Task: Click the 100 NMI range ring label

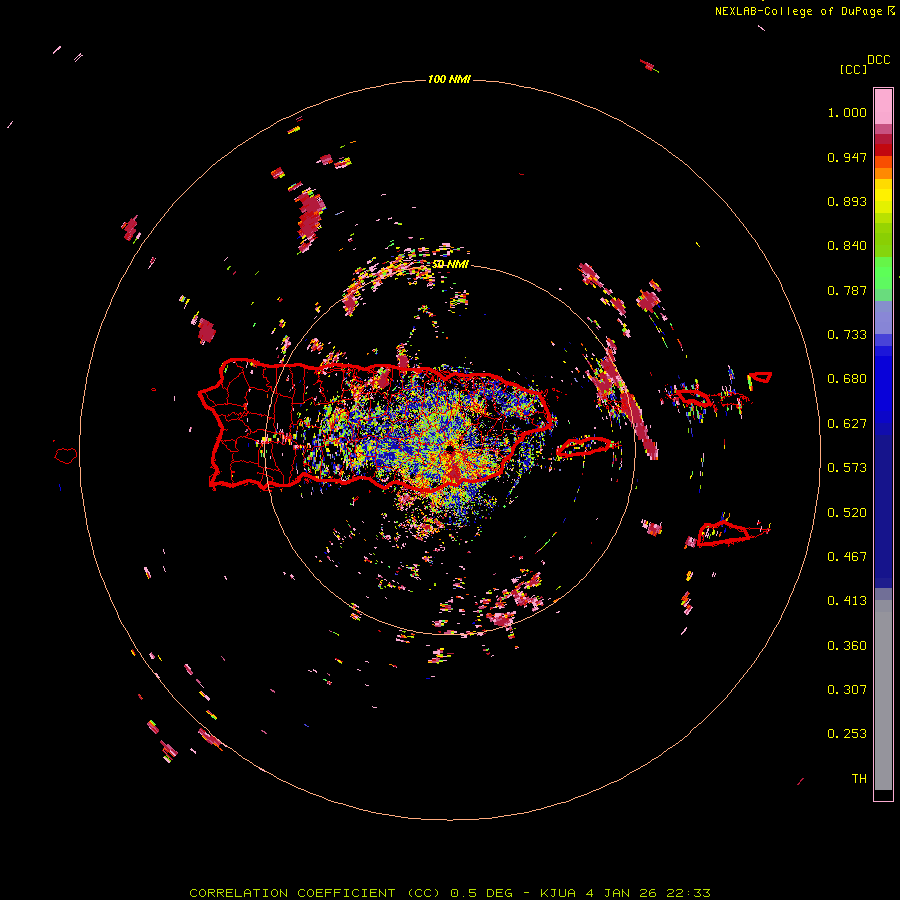Action: coord(449,79)
